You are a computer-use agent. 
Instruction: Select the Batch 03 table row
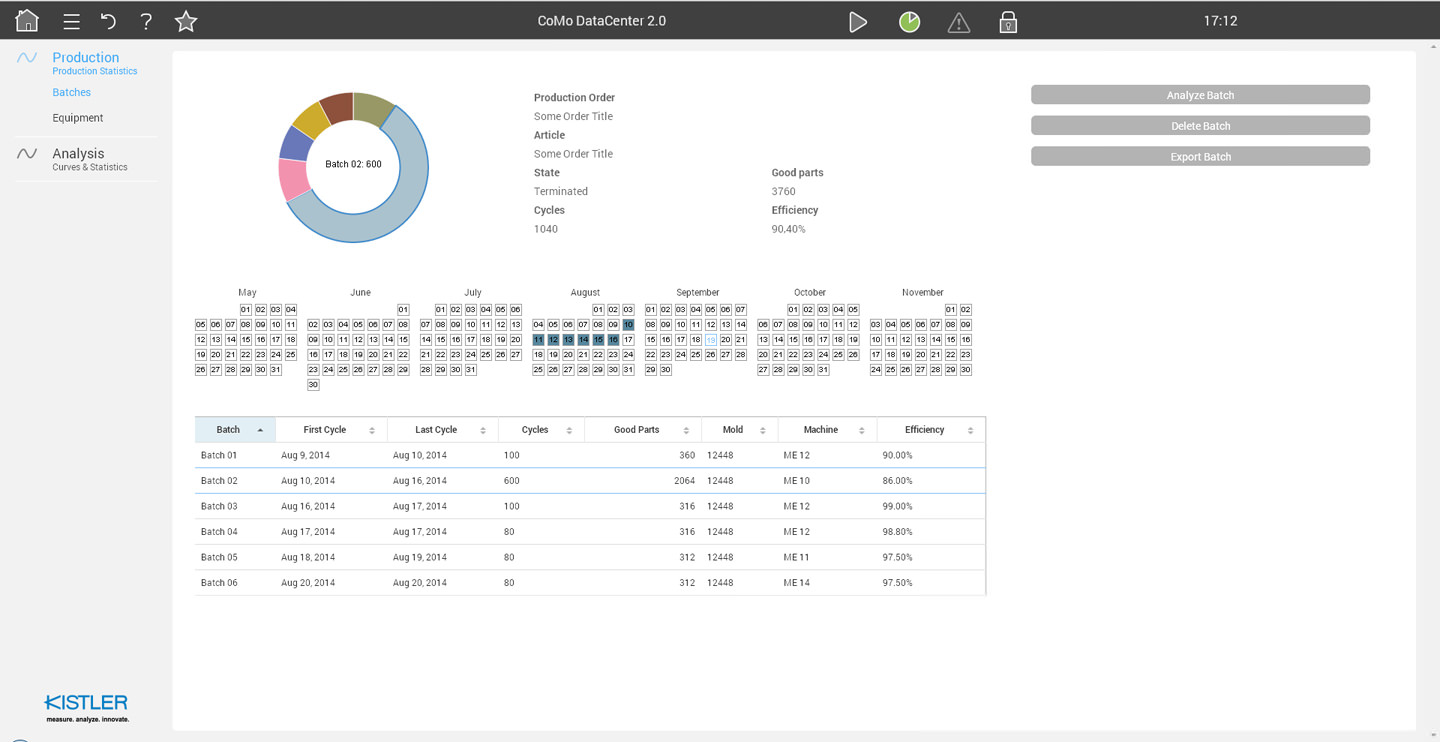pos(590,506)
